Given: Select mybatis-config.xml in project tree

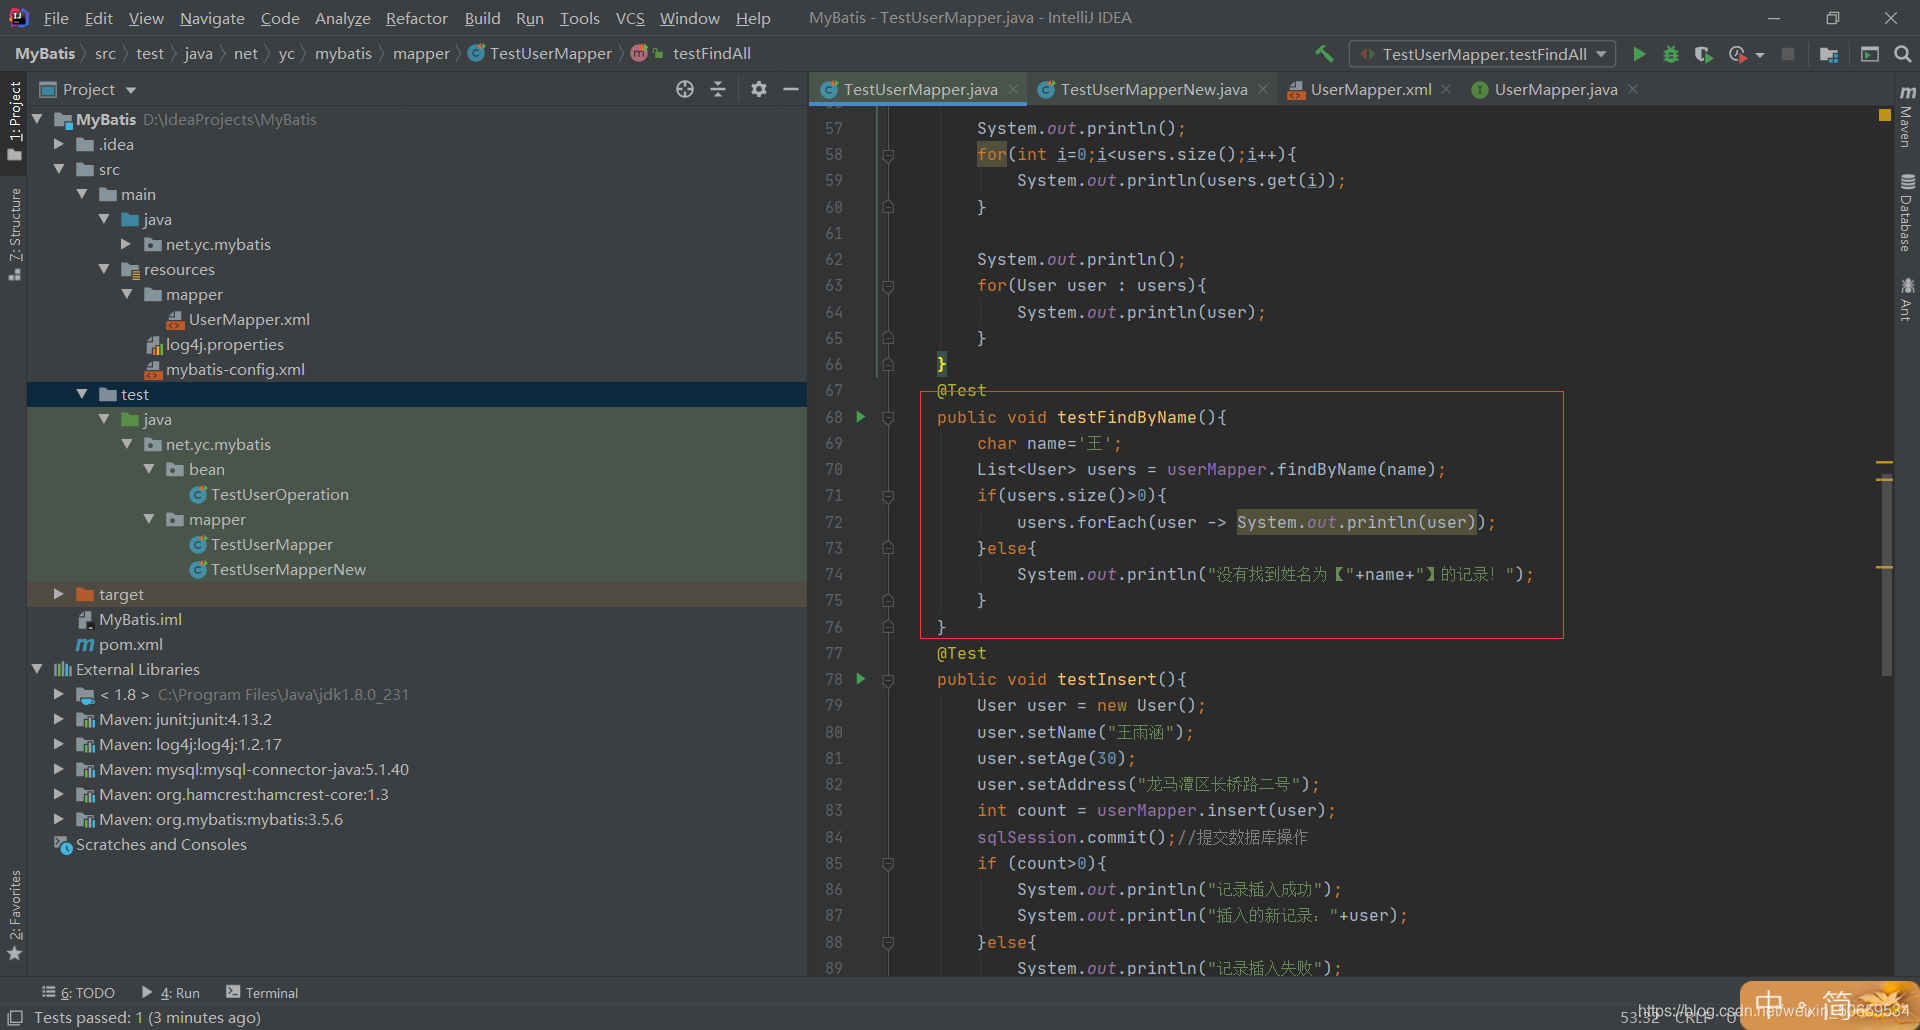Looking at the screenshot, I should 235,369.
